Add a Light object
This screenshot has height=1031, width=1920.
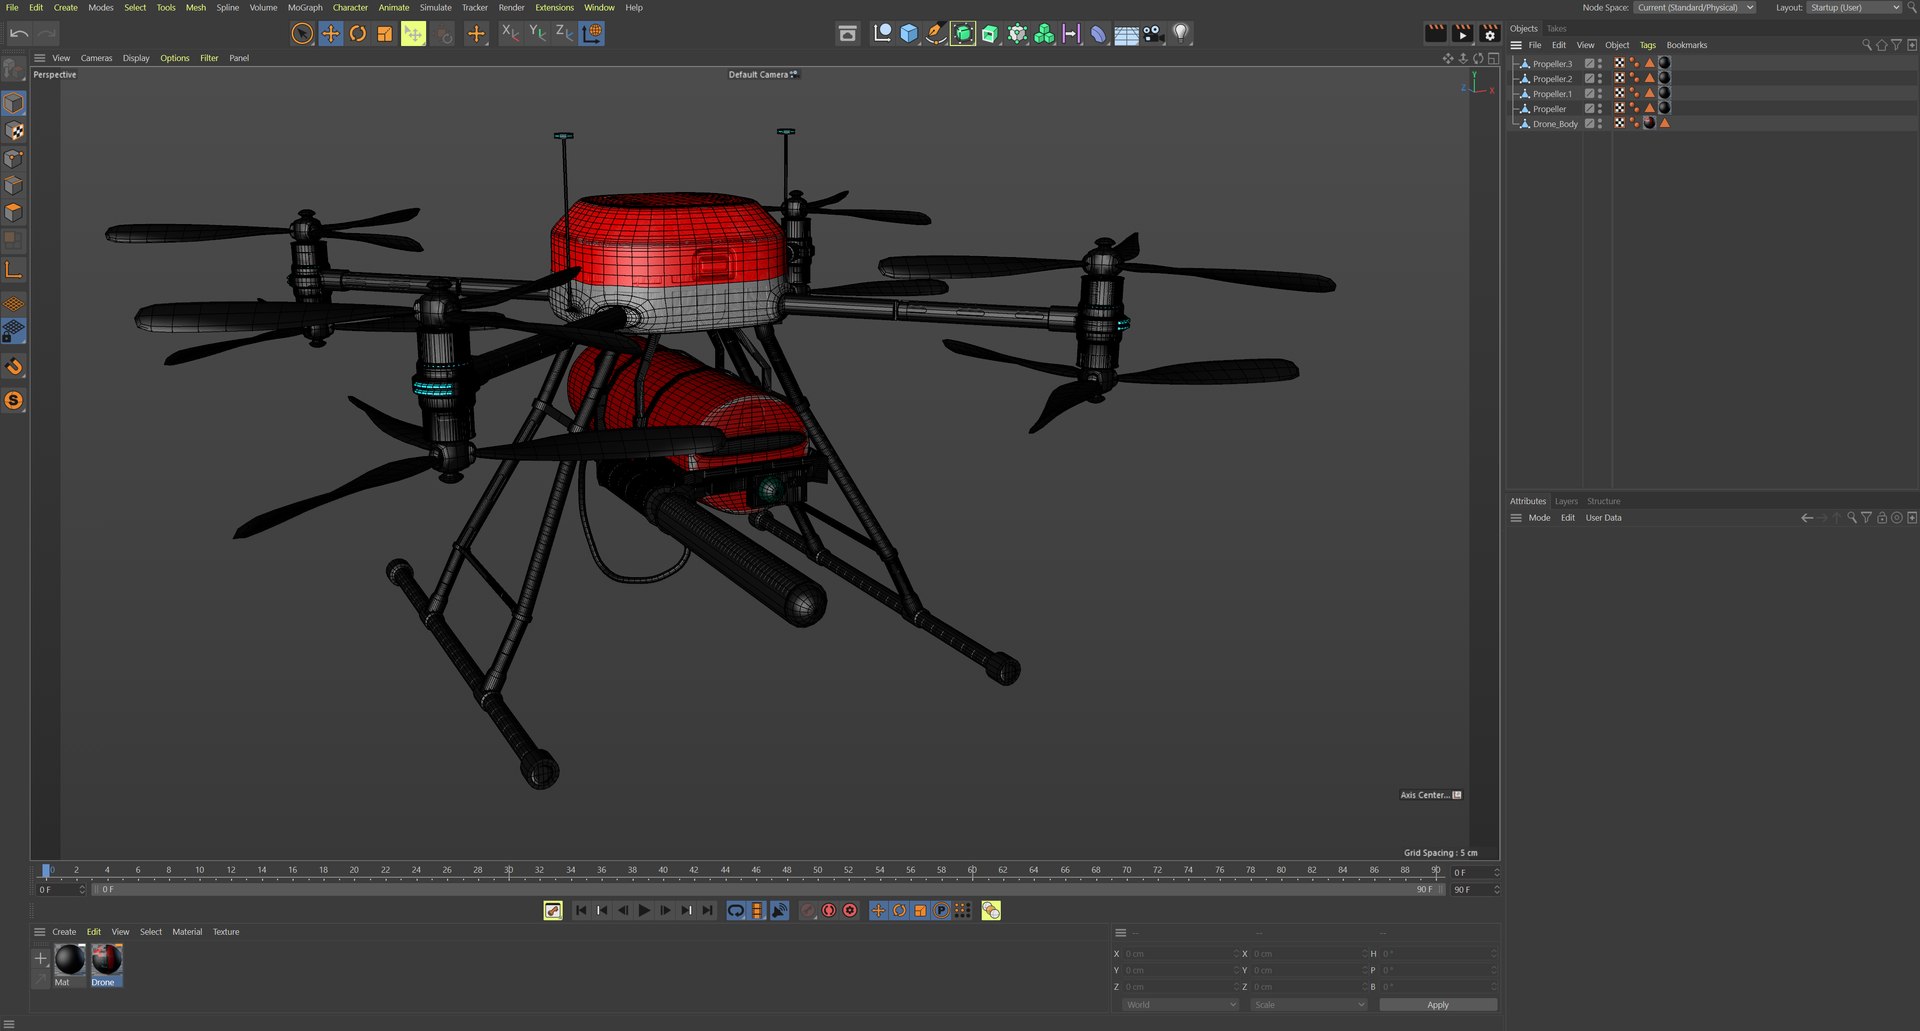coord(1181,33)
